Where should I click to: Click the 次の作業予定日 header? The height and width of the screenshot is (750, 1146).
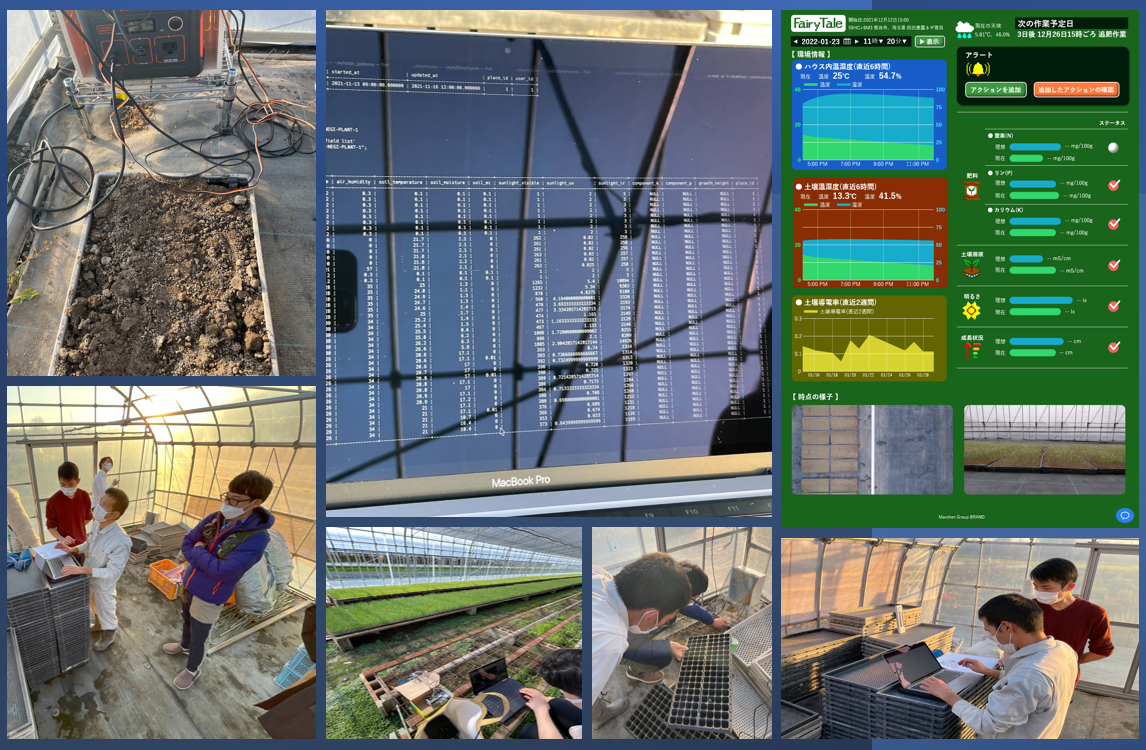1045,23
